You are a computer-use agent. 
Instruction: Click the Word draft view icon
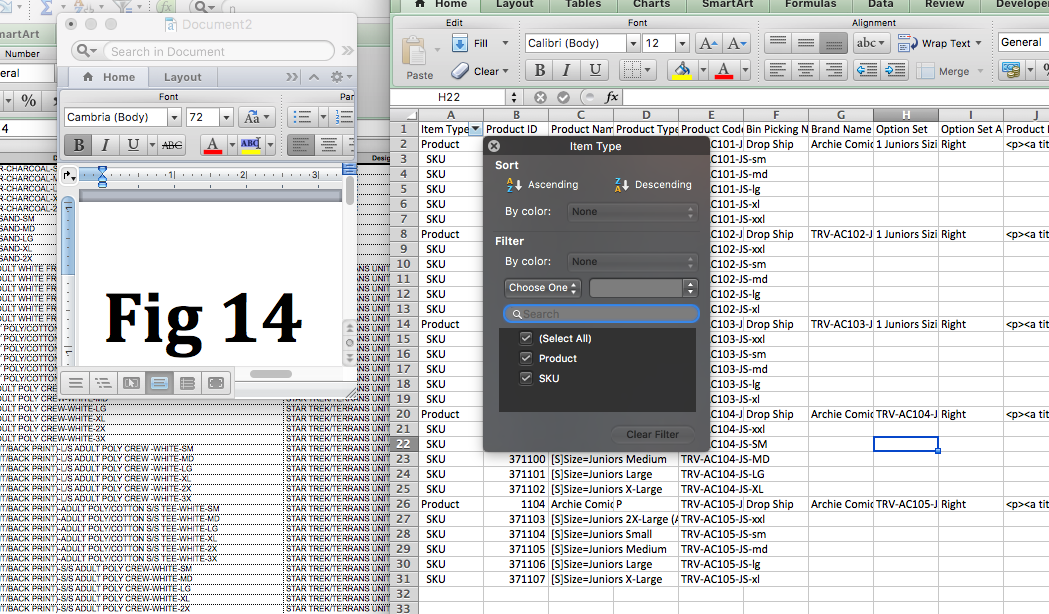[76, 383]
